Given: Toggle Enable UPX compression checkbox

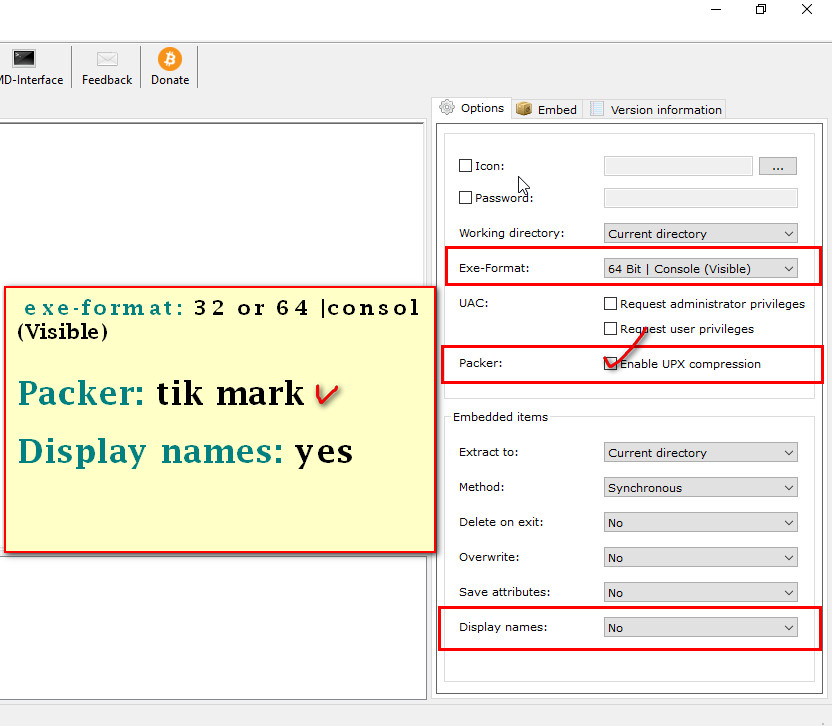Looking at the screenshot, I should pyautogui.click(x=611, y=364).
